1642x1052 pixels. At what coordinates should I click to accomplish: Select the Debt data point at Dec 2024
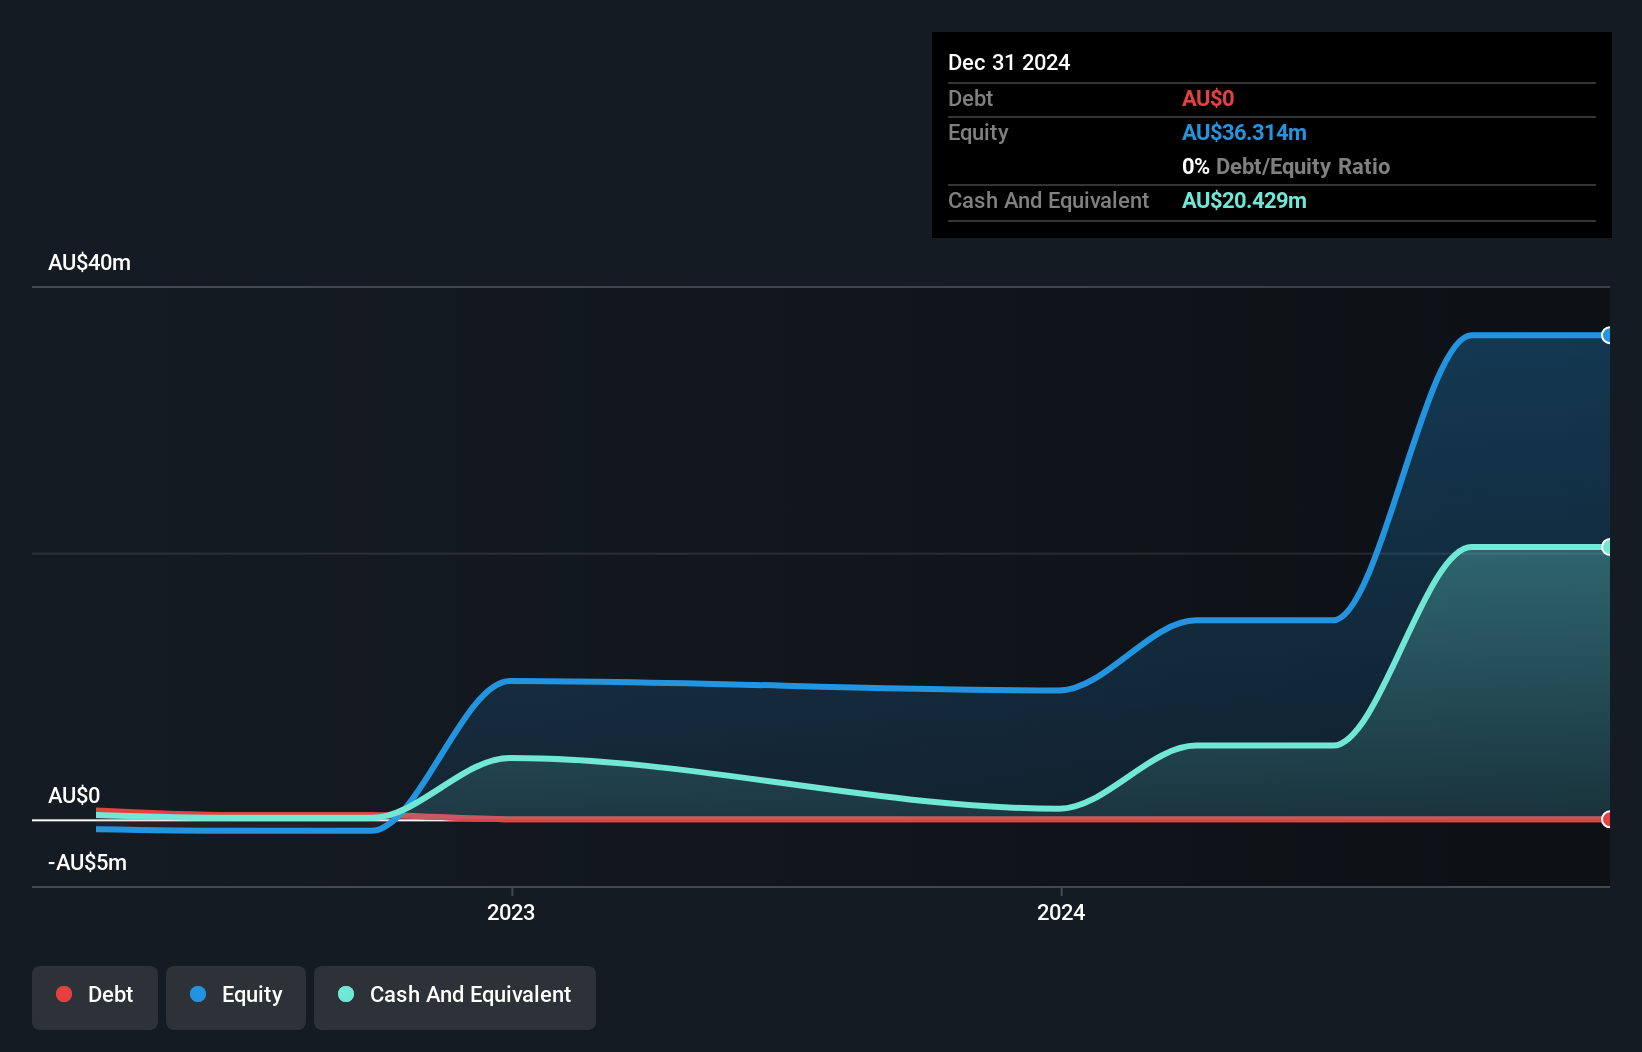[1607, 819]
